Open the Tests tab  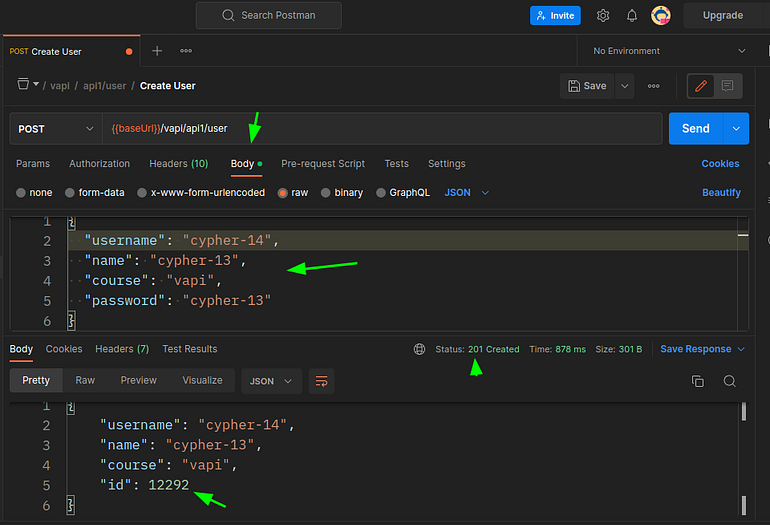(396, 164)
